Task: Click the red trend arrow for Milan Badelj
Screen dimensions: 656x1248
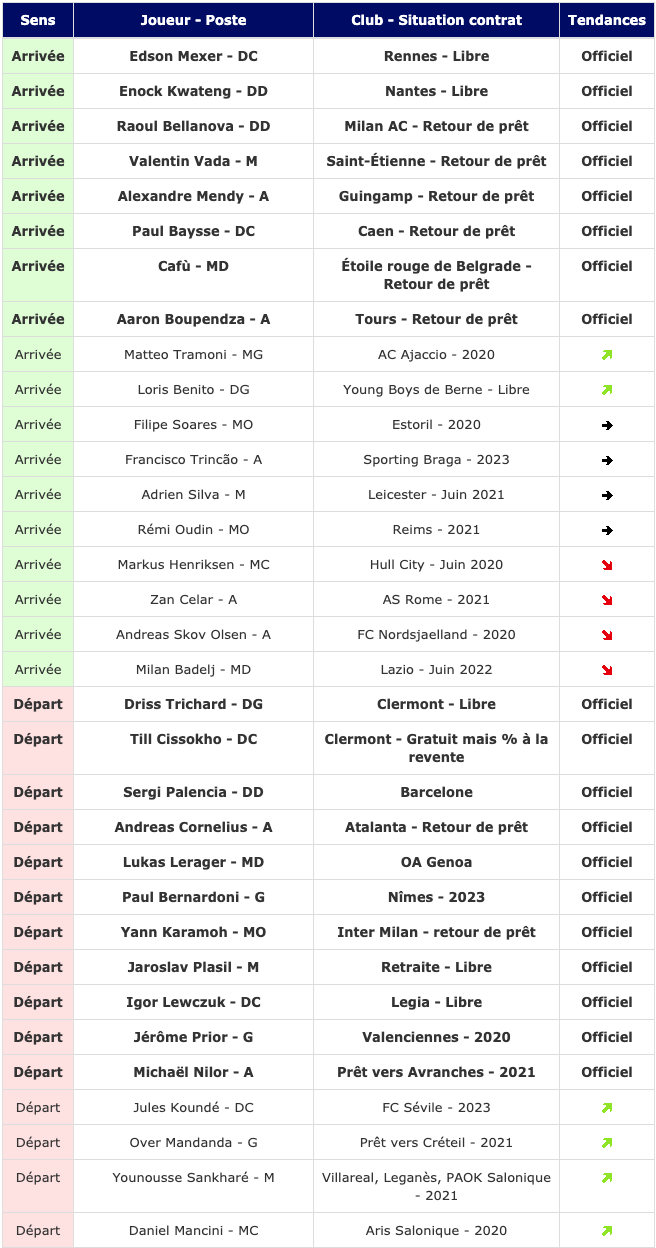Action: coord(607,670)
